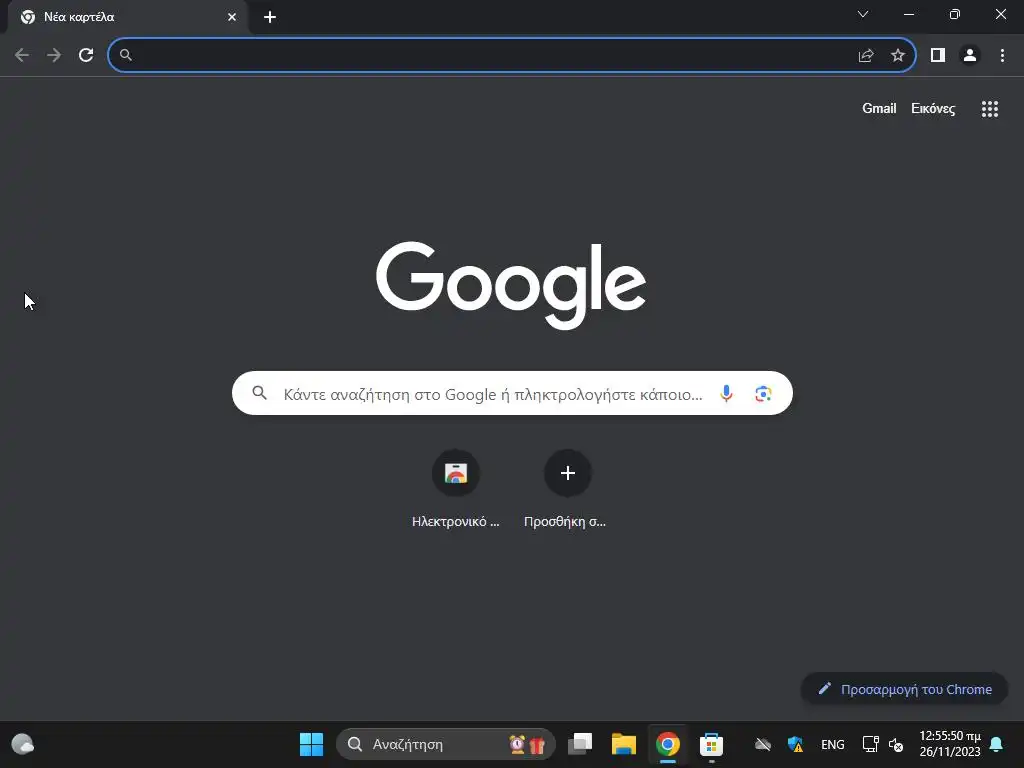The image size is (1024, 768).
Task: Bookmark this tab with the star icon
Action: (898, 56)
